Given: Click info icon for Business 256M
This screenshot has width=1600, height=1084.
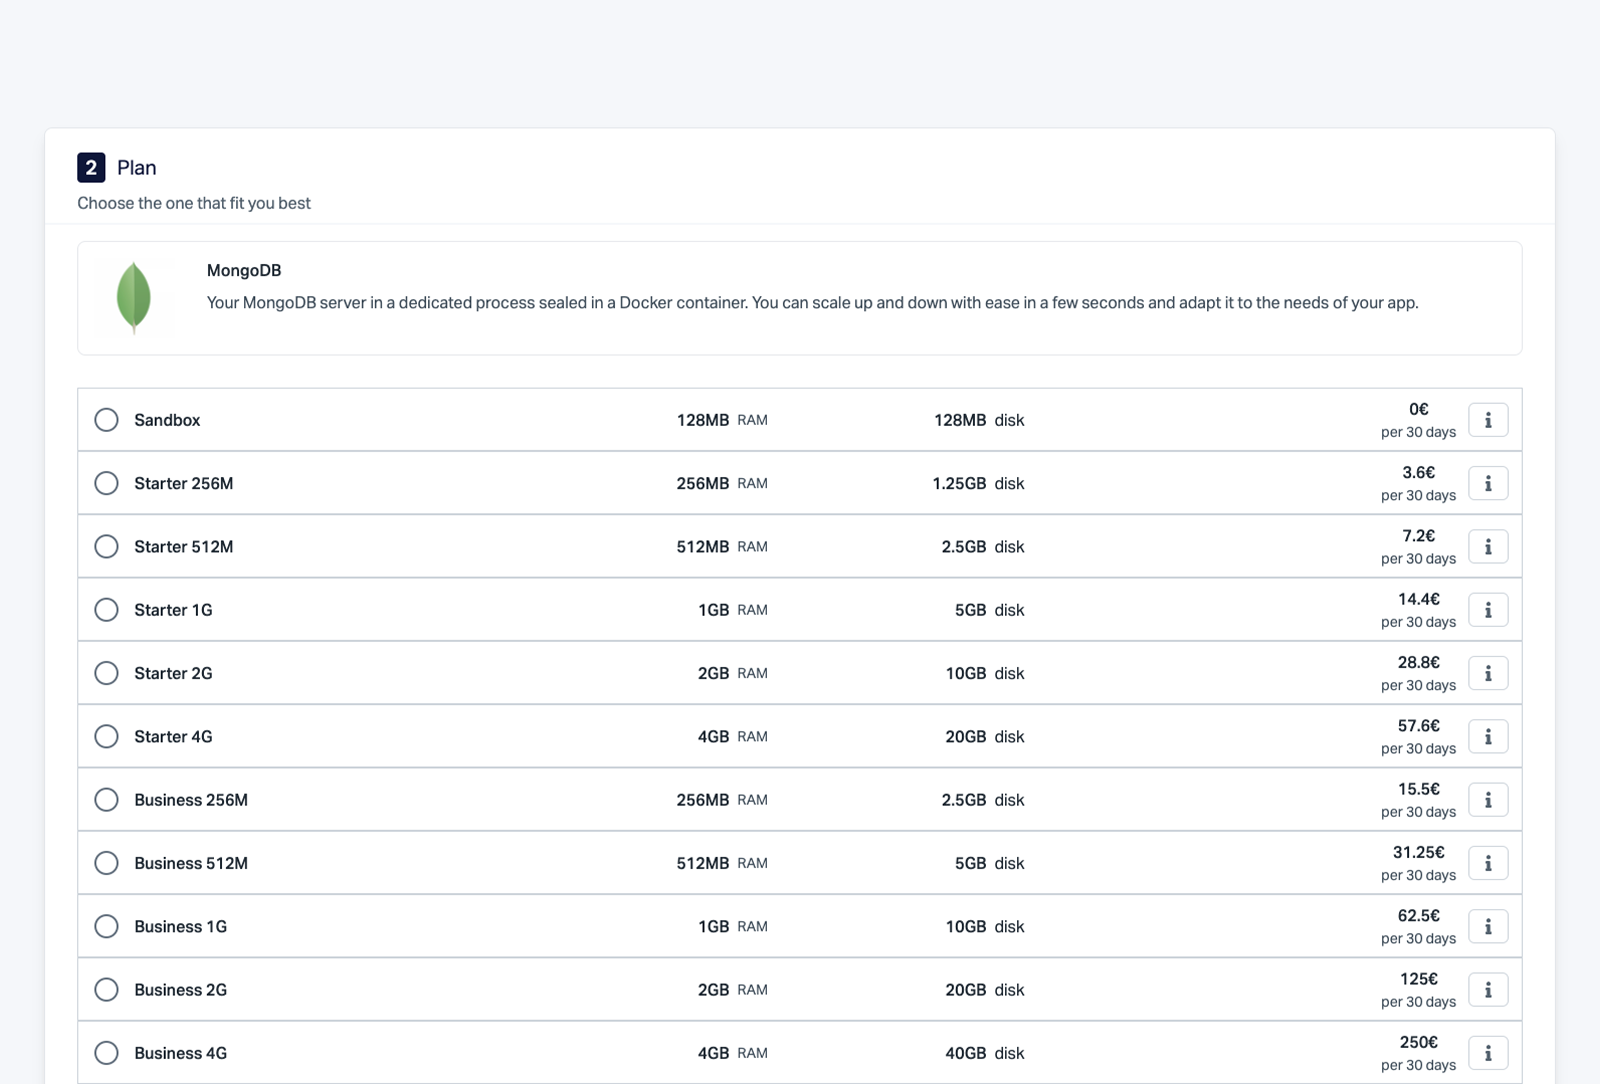Looking at the screenshot, I should (x=1488, y=800).
